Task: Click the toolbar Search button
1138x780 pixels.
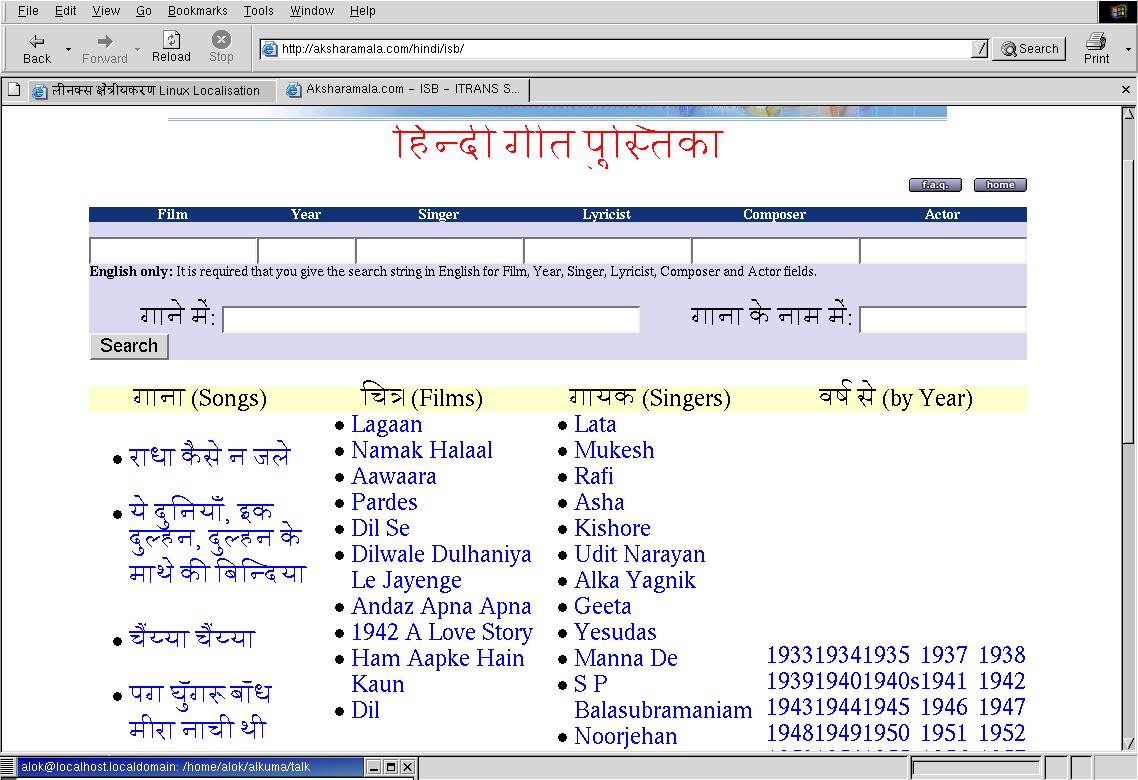Action: click(x=1029, y=49)
